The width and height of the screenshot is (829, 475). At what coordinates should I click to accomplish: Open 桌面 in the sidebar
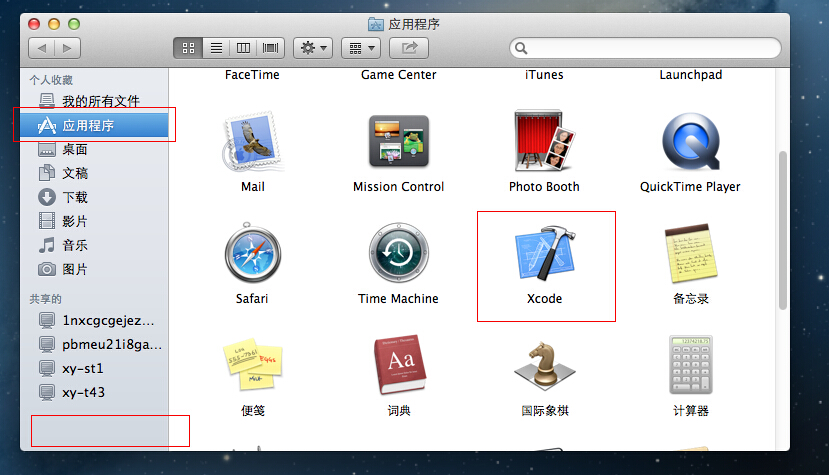[94, 149]
